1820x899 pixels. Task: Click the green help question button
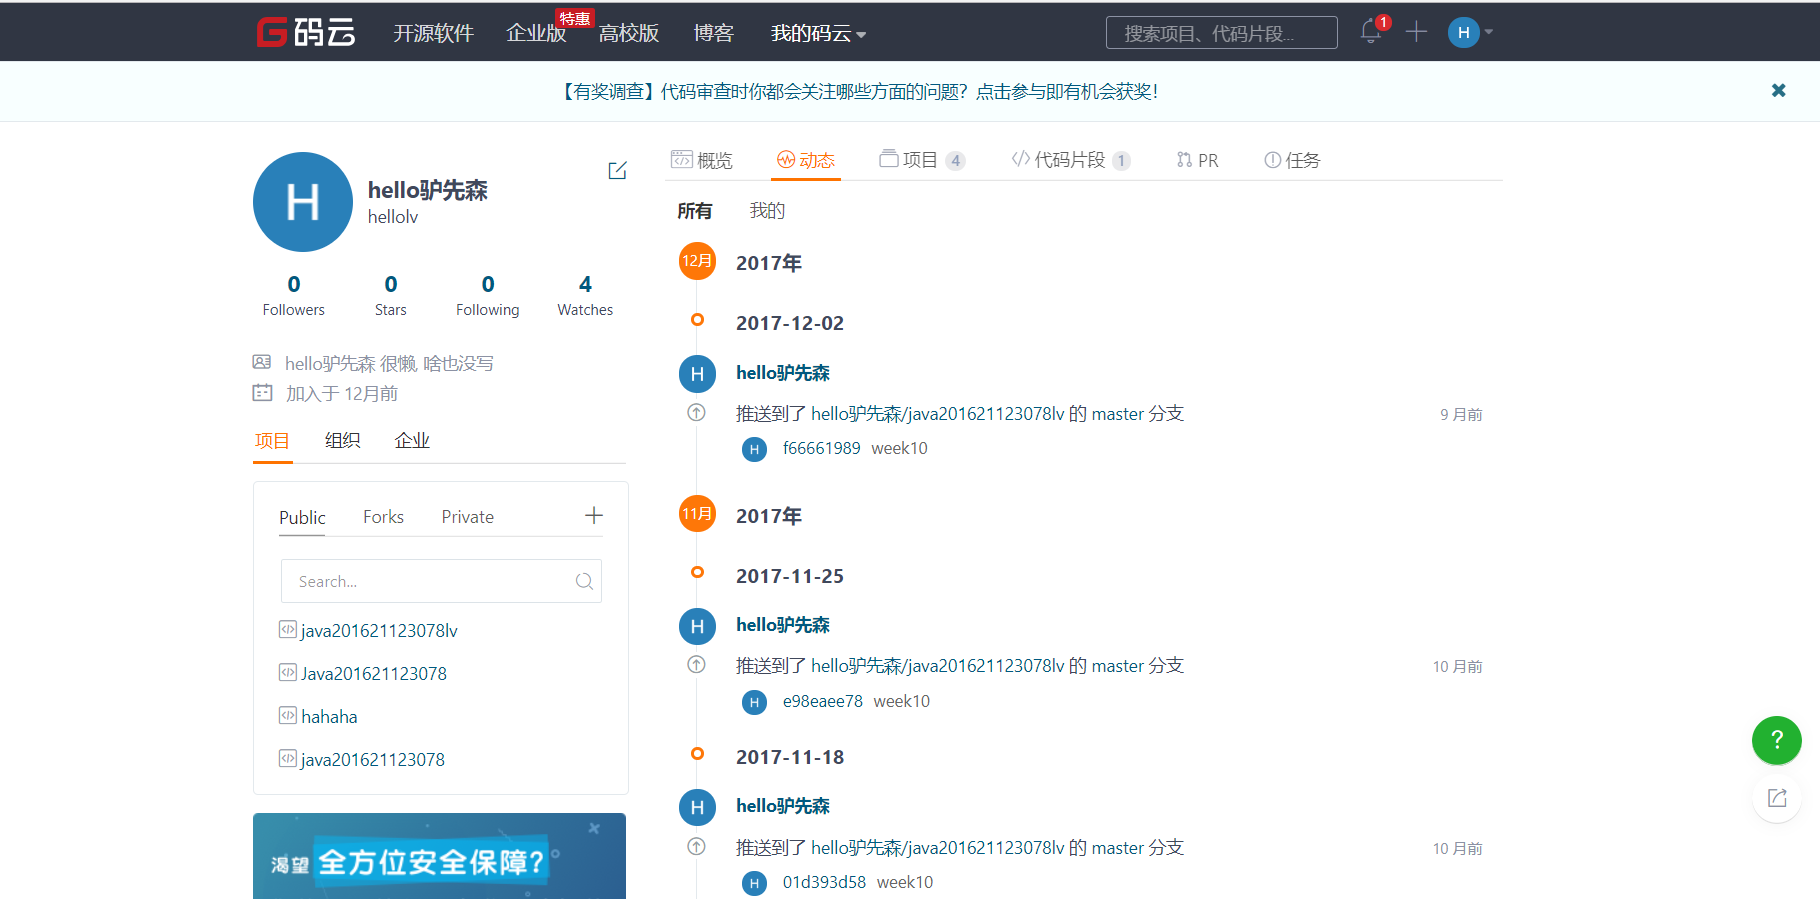[1777, 740]
